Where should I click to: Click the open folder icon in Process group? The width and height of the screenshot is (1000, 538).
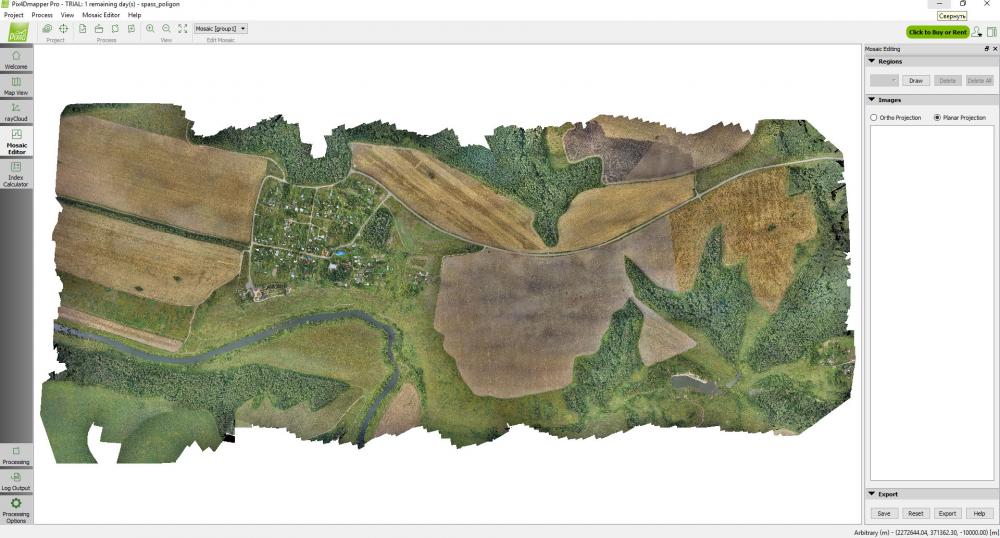[99, 29]
